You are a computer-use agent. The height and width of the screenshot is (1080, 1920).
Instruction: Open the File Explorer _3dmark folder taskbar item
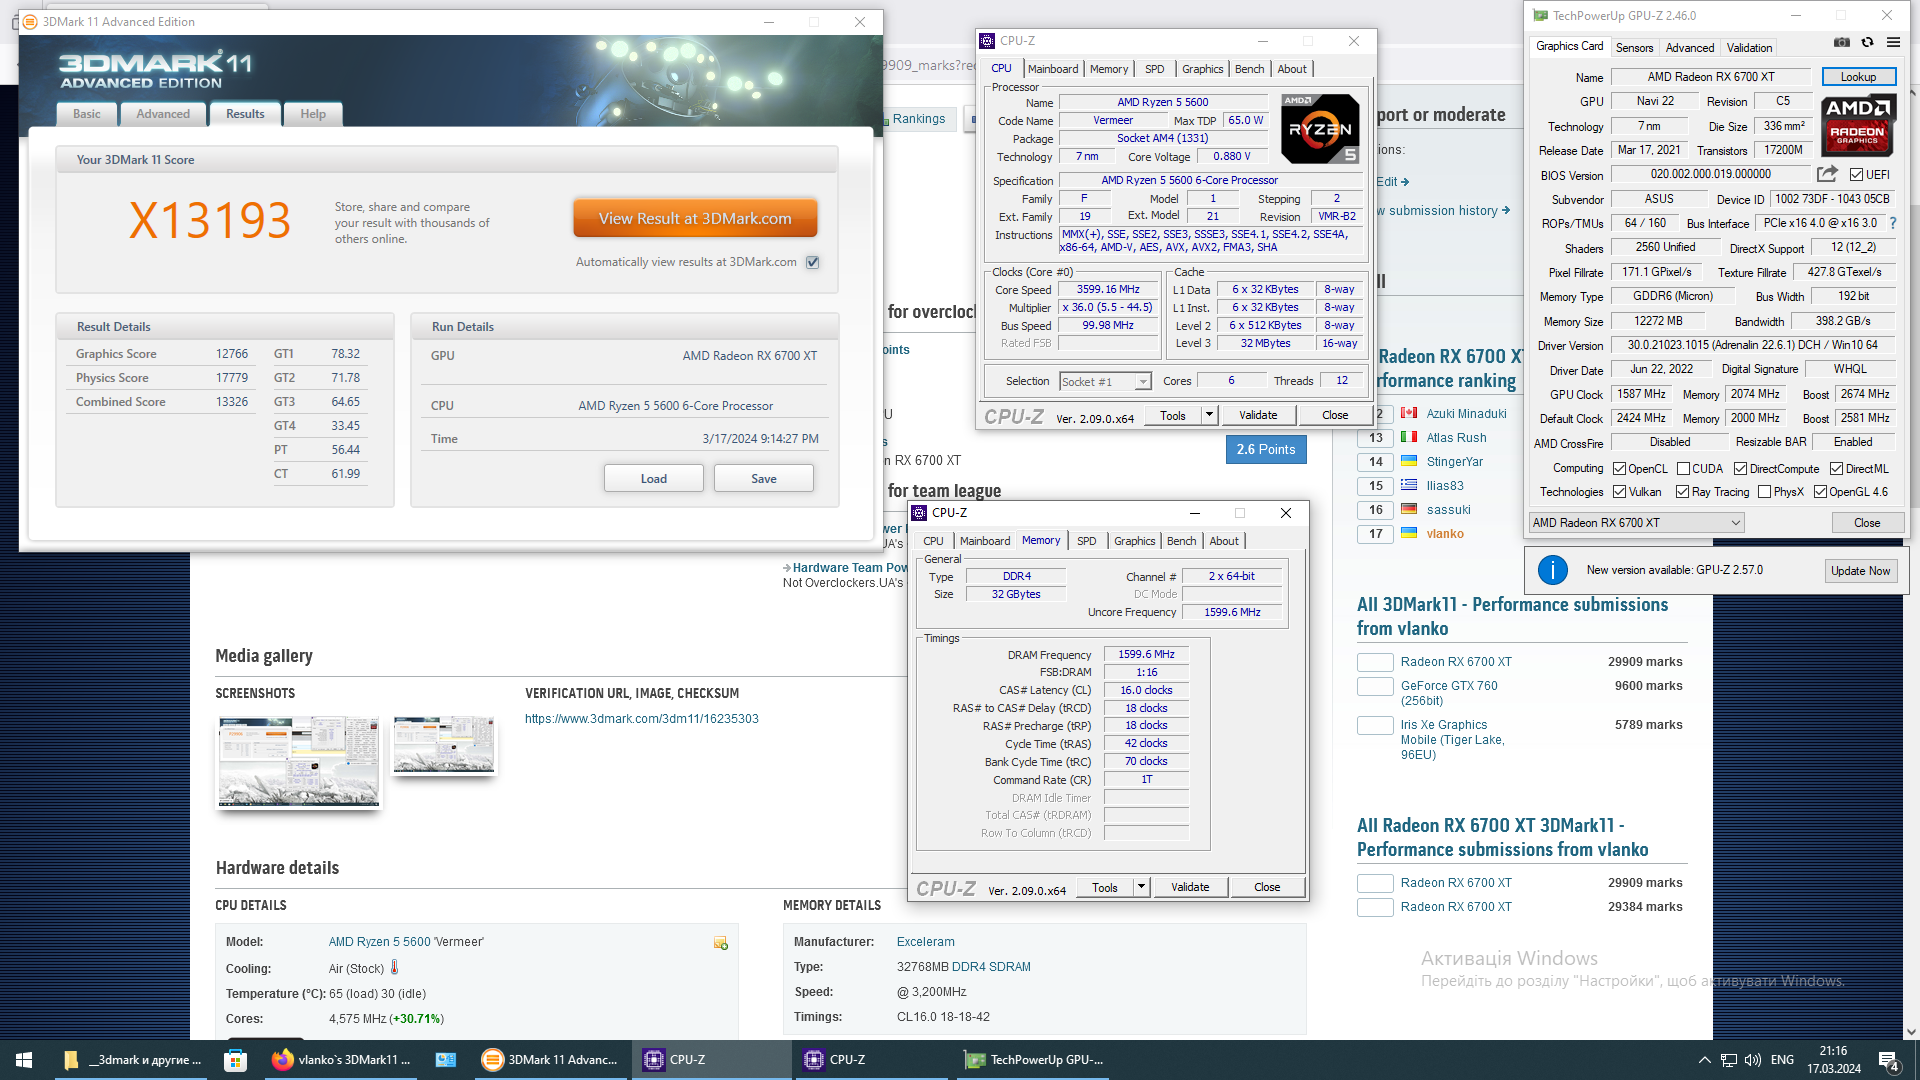pyautogui.click(x=133, y=1060)
